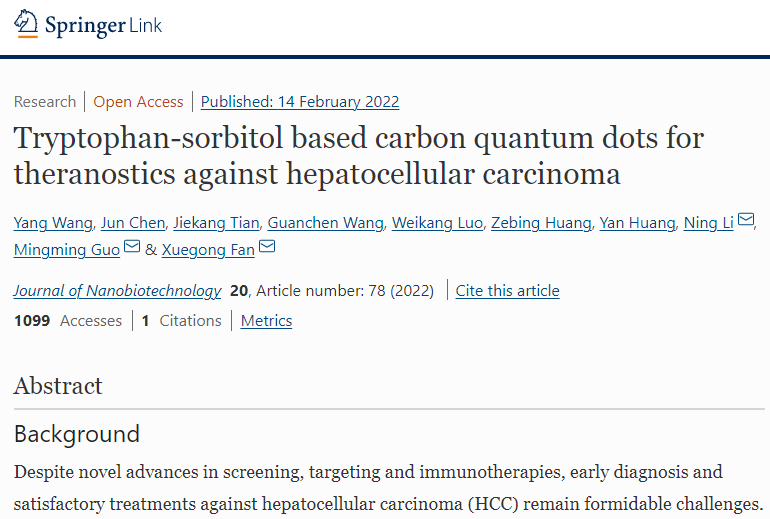The height and width of the screenshot is (519, 770).
Task: Open Mingming Guo author details
Action: [66, 249]
